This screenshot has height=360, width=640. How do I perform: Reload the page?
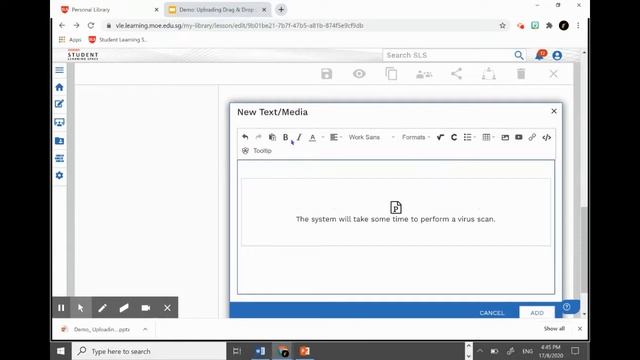pyautogui.click(x=91, y=25)
